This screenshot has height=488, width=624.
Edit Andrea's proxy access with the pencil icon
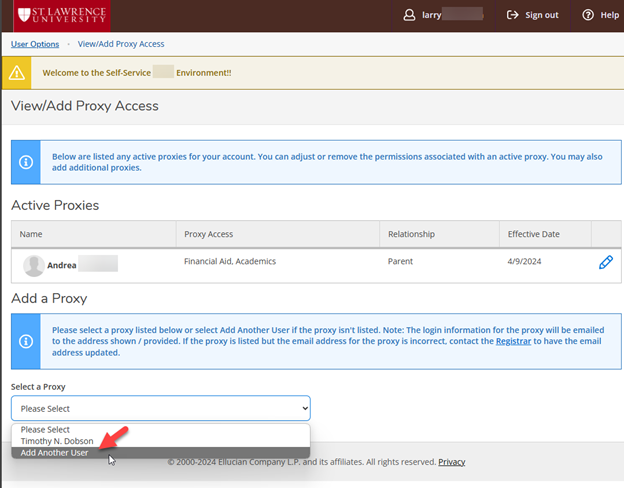605,262
